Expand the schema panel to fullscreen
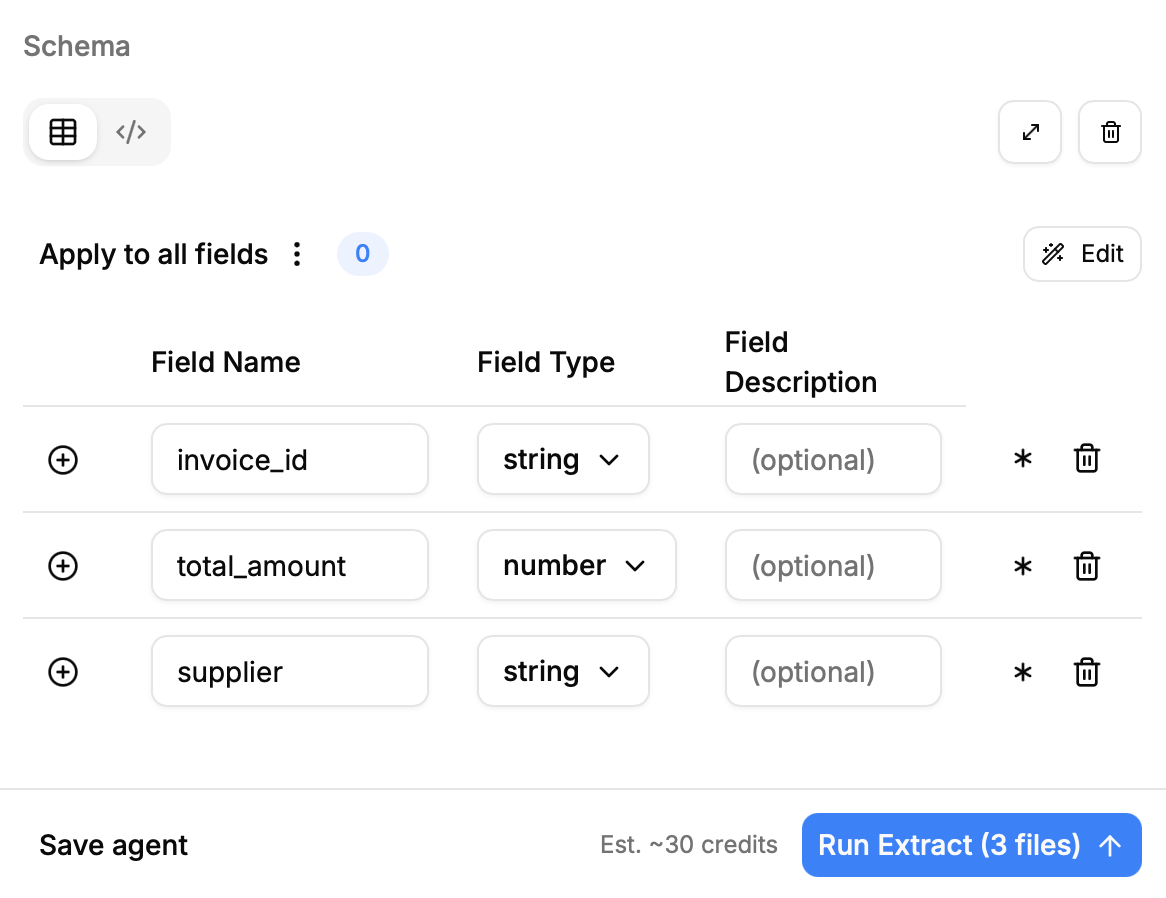This screenshot has width=1166, height=898. pyautogui.click(x=1030, y=132)
